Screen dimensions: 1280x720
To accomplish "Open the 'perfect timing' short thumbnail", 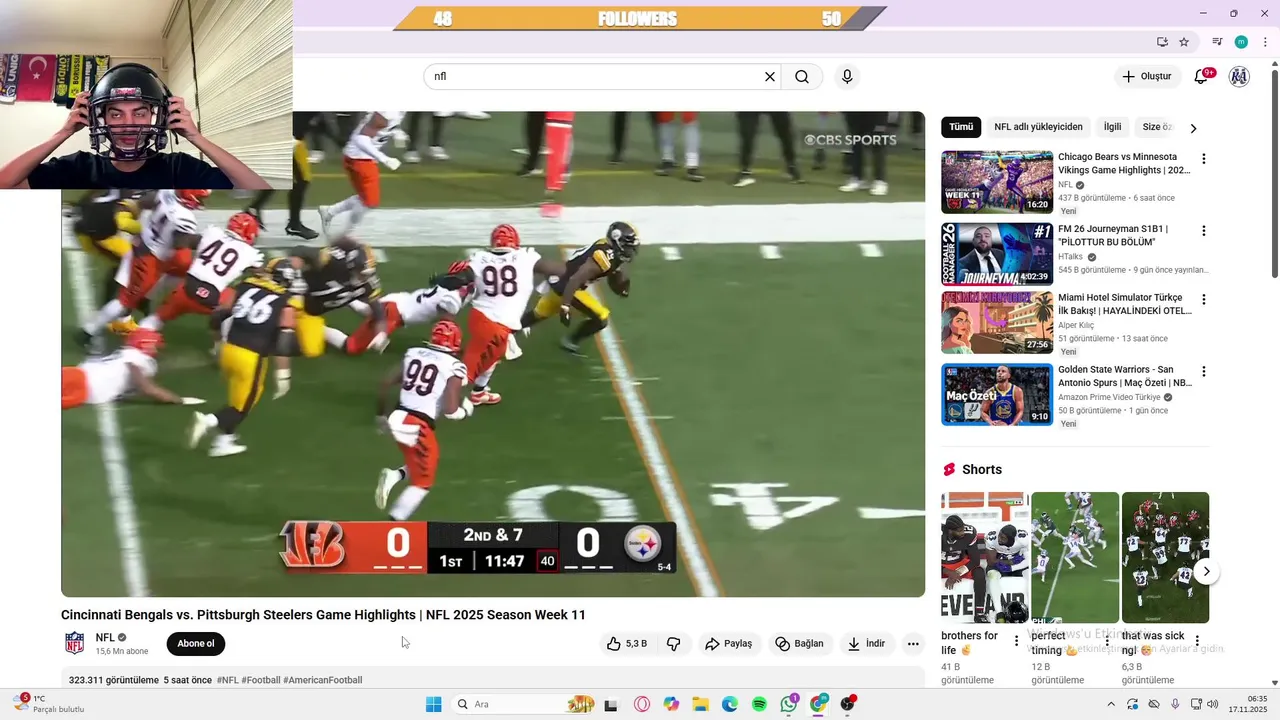I will [x=1075, y=558].
